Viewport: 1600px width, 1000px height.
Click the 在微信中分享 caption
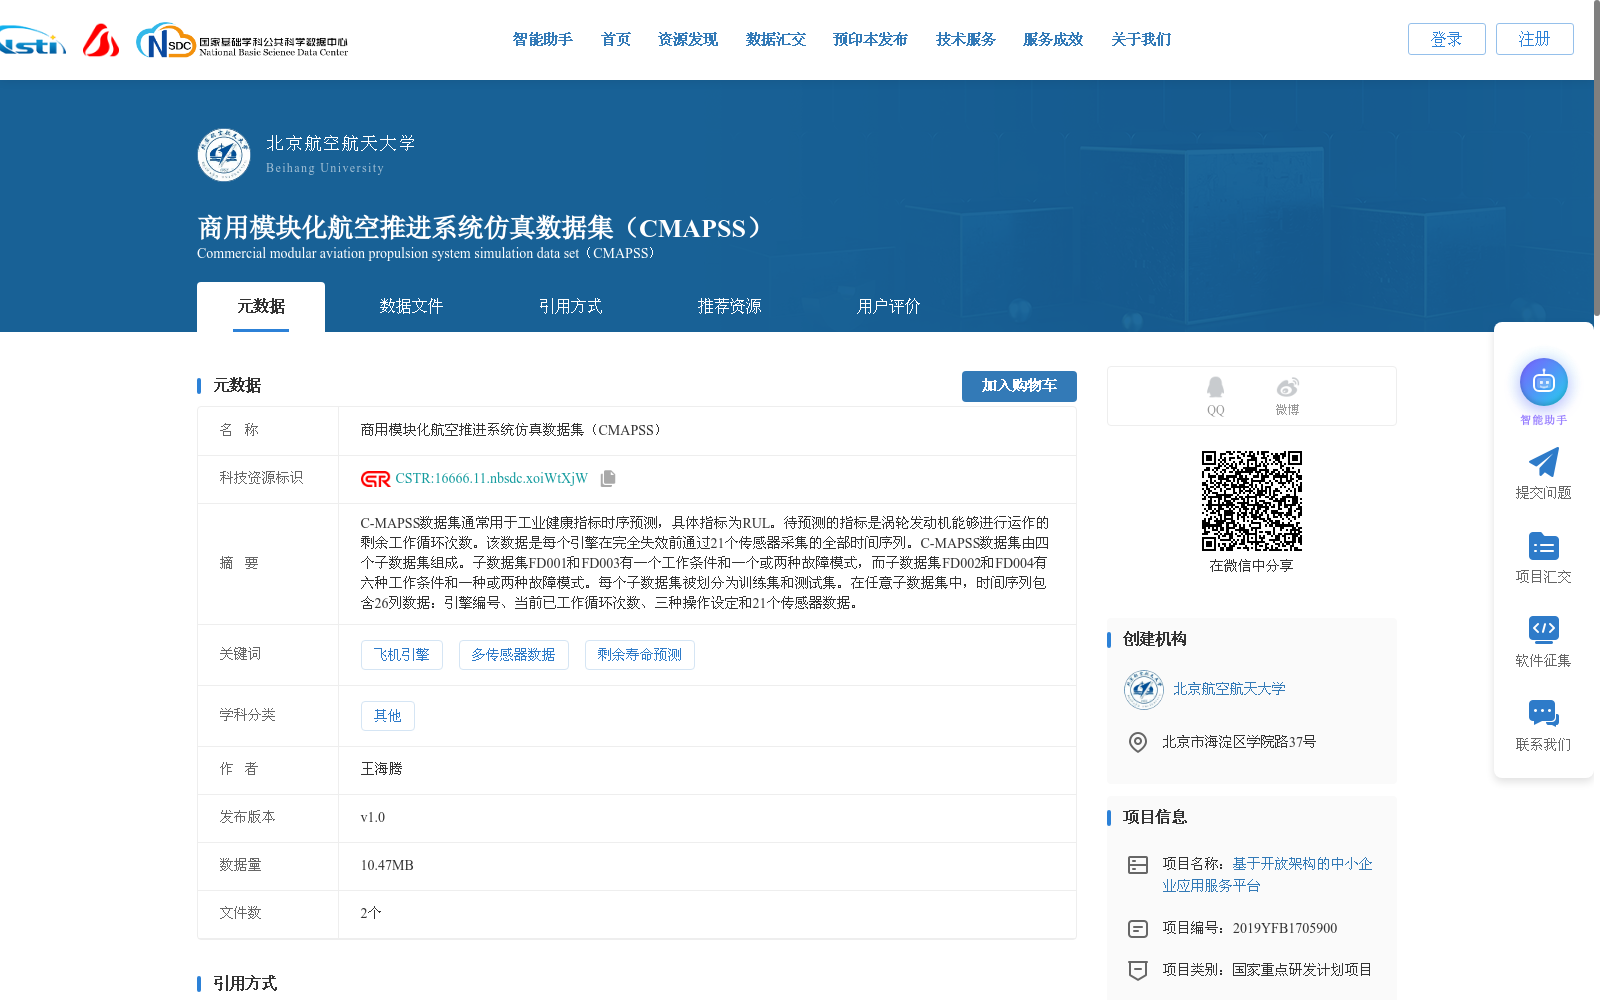[1252, 566]
